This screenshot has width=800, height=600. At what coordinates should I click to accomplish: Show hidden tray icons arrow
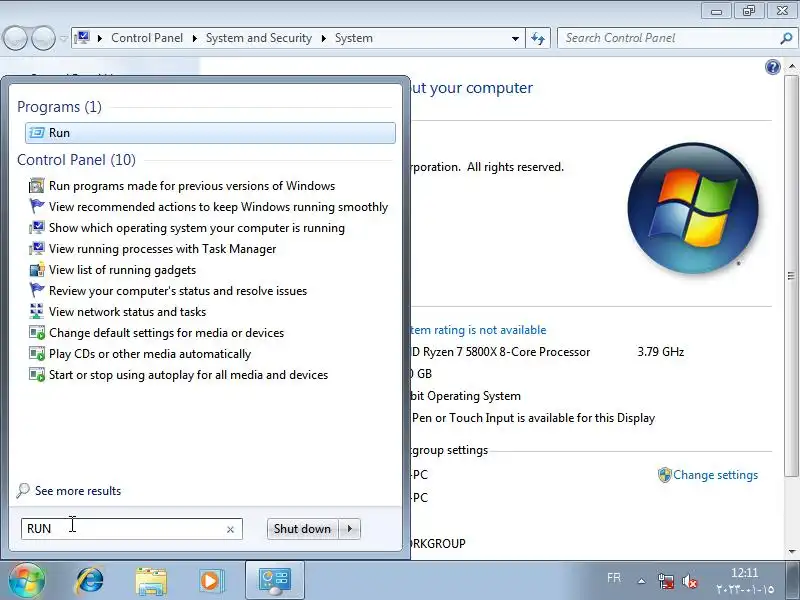pyautogui.click(x=642, y=581)
